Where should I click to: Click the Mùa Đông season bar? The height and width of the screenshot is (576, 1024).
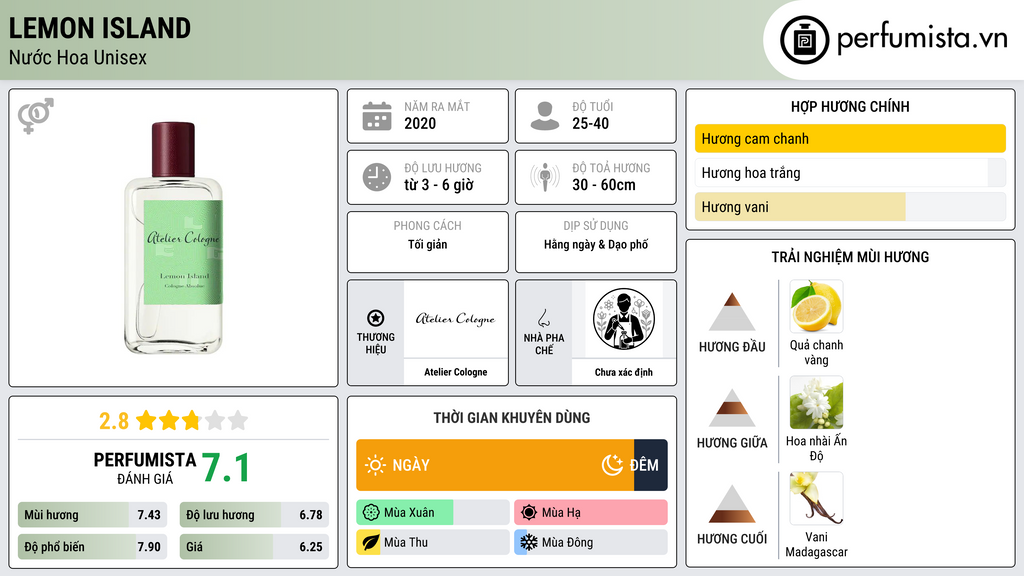[x=591, y=542]
